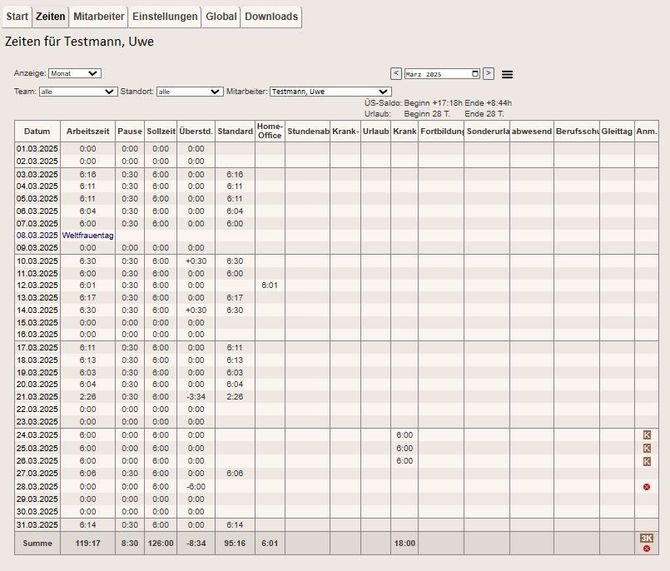670x571 pixels.
Task: Click the Gleittag column header
Action: coord(617,131)
